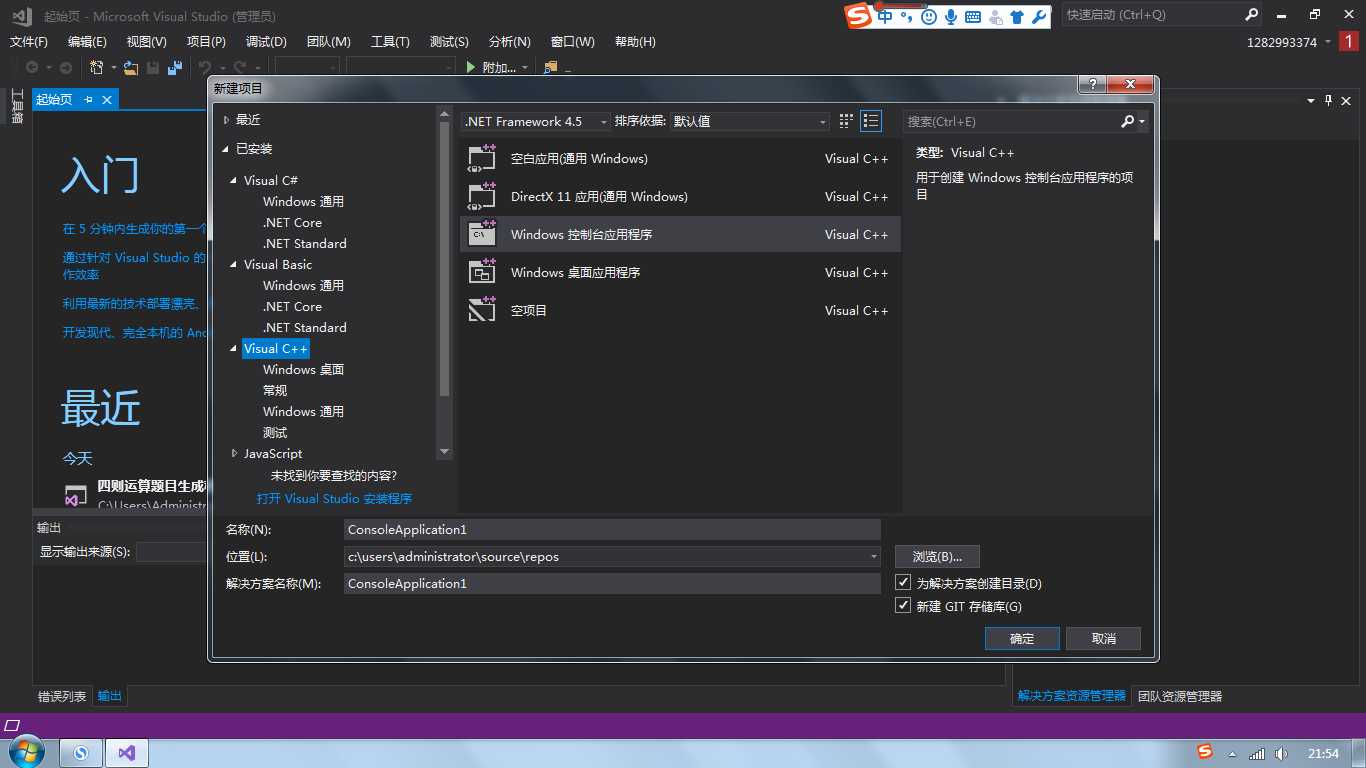
Task: Click the quick launch magnifier icon
Action: [1251, 15]
